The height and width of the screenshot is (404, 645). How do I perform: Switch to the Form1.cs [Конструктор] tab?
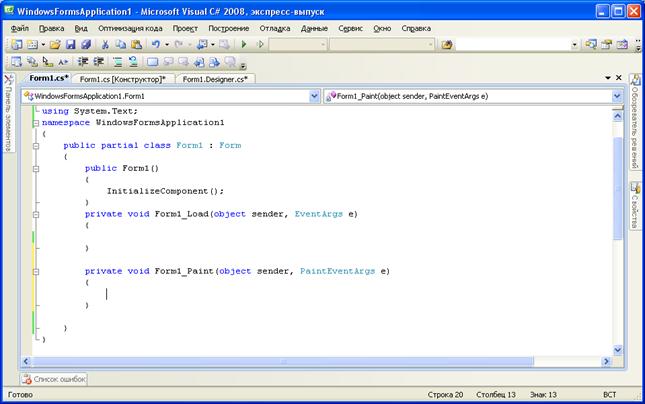pos(122,78)
